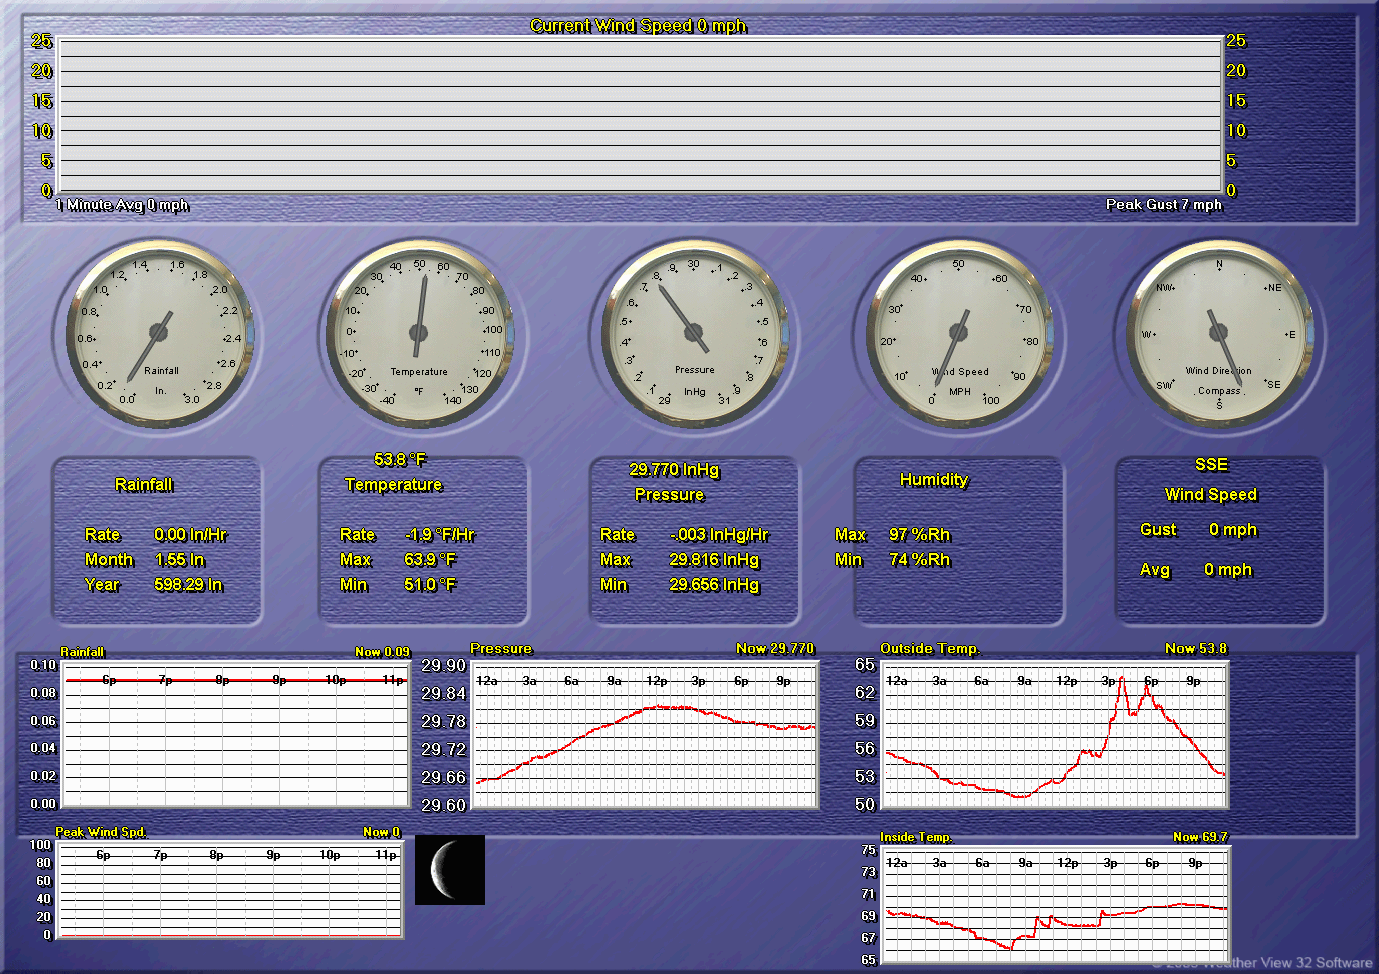
Task: Click the 29.770 InHg pressure reading
Action: (674, 470)
